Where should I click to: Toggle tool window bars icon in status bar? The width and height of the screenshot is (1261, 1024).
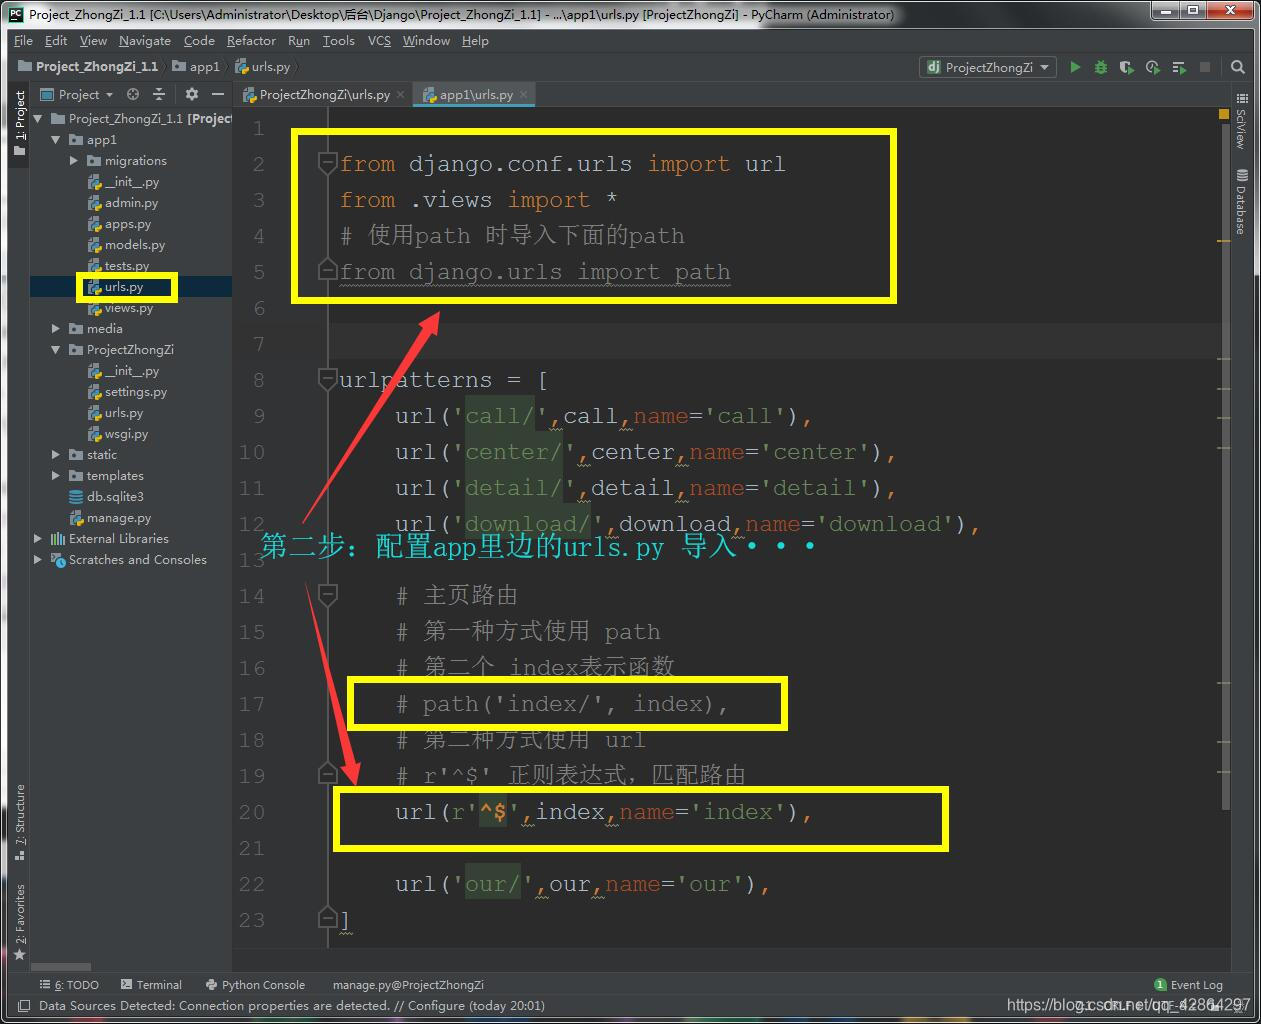tap(22, 1006)
